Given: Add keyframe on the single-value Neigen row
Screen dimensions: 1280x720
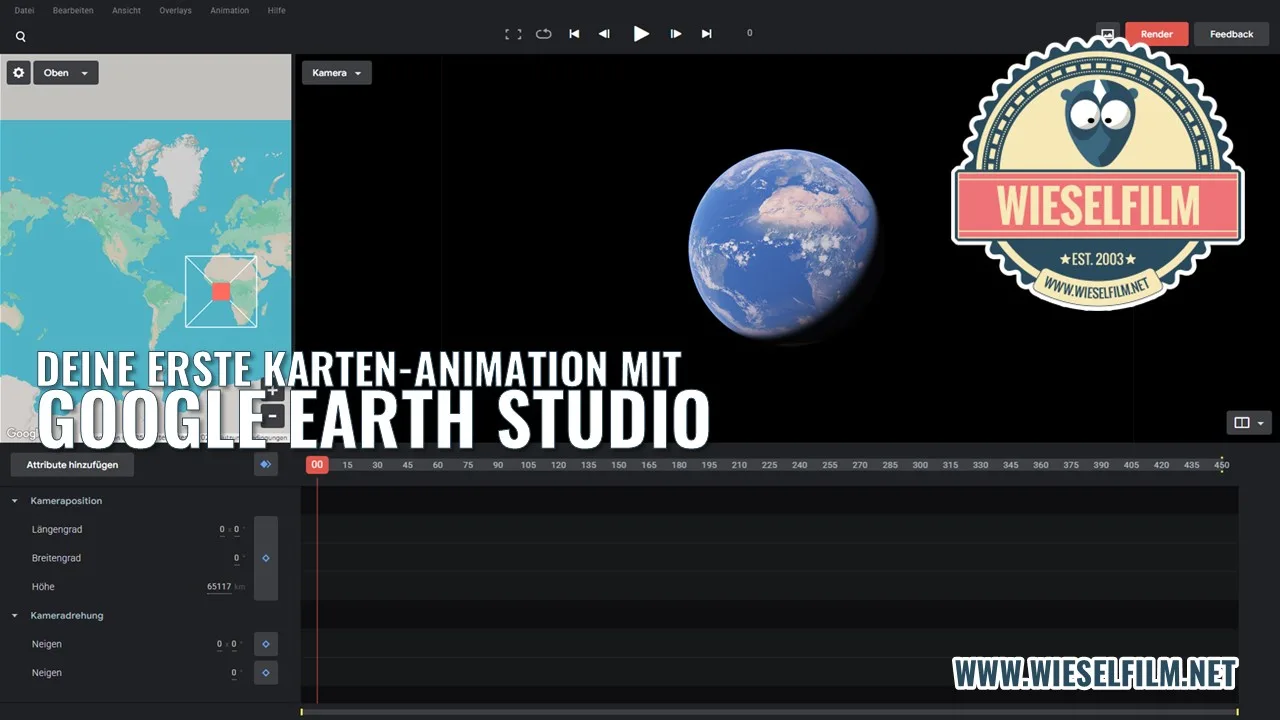Looking at the screenshot, I should [266, 673].
